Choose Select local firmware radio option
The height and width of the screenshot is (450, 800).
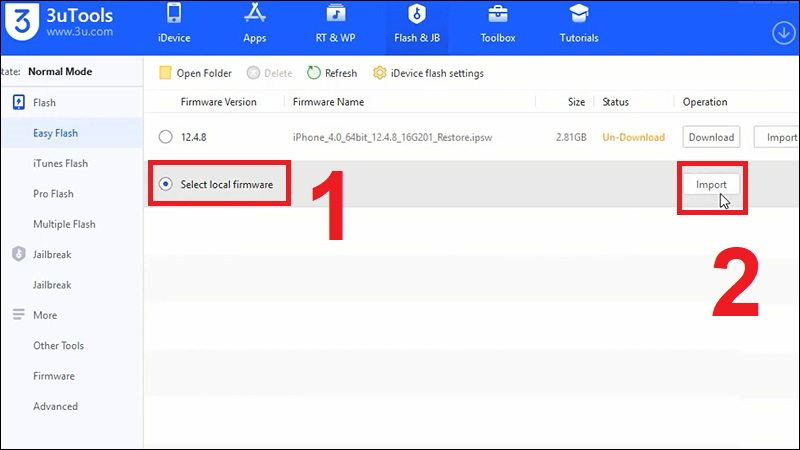click(x=166, y=184)
